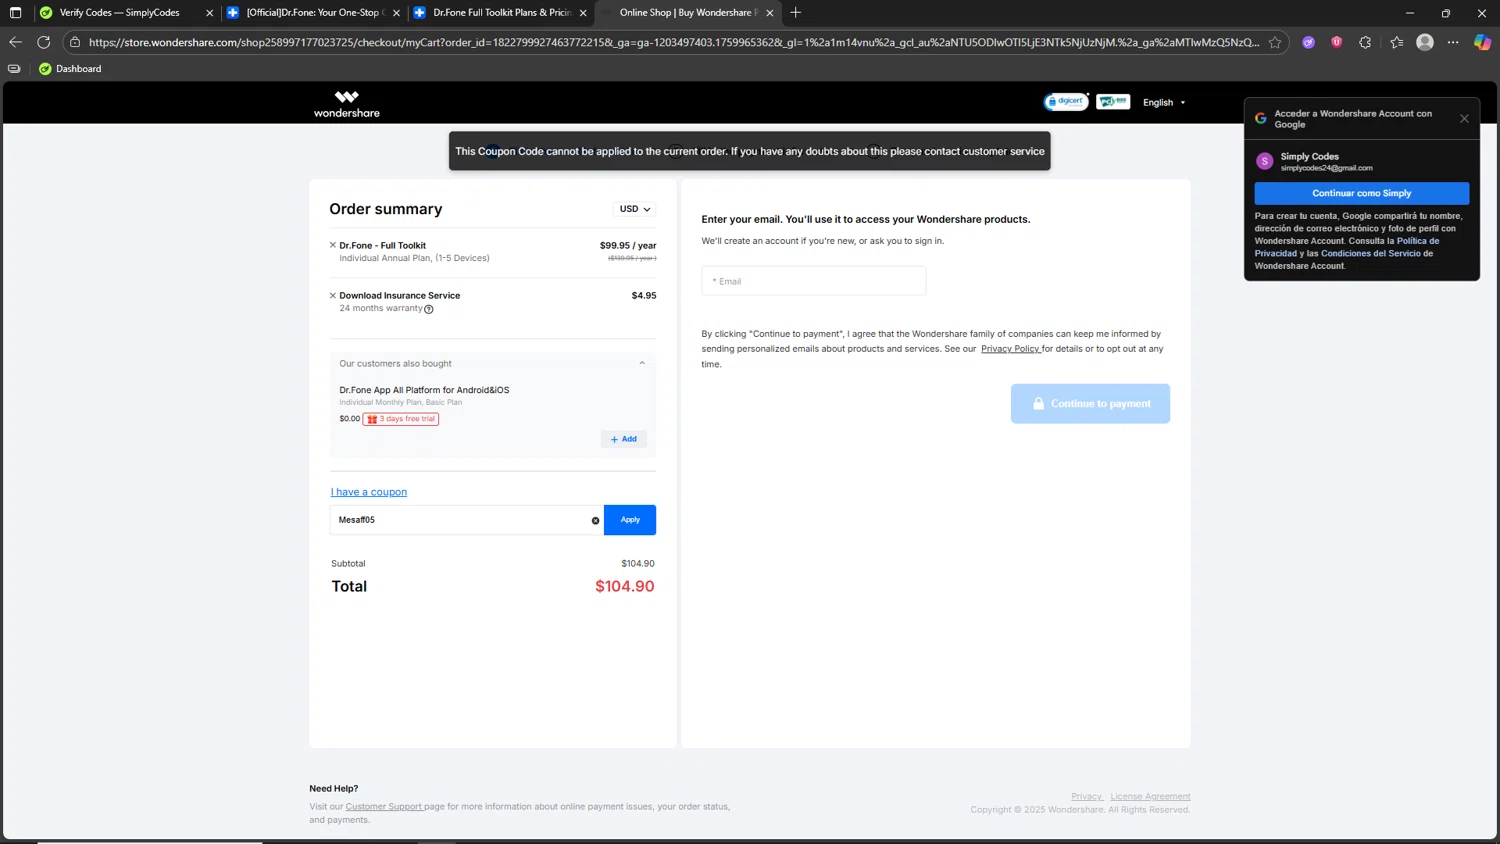Click the red shield extension icon
This screenshot has height=844, width=1500.
tap(1336, 42)
